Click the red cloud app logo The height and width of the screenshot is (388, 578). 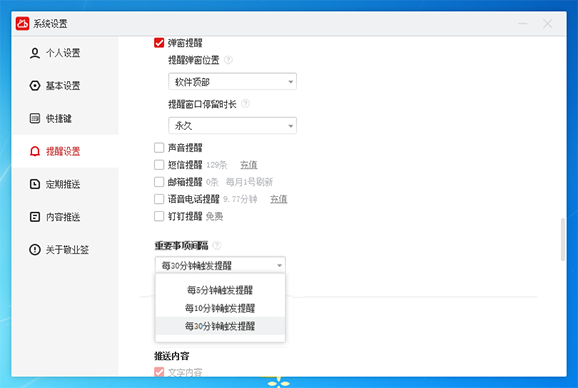[22, 24]
